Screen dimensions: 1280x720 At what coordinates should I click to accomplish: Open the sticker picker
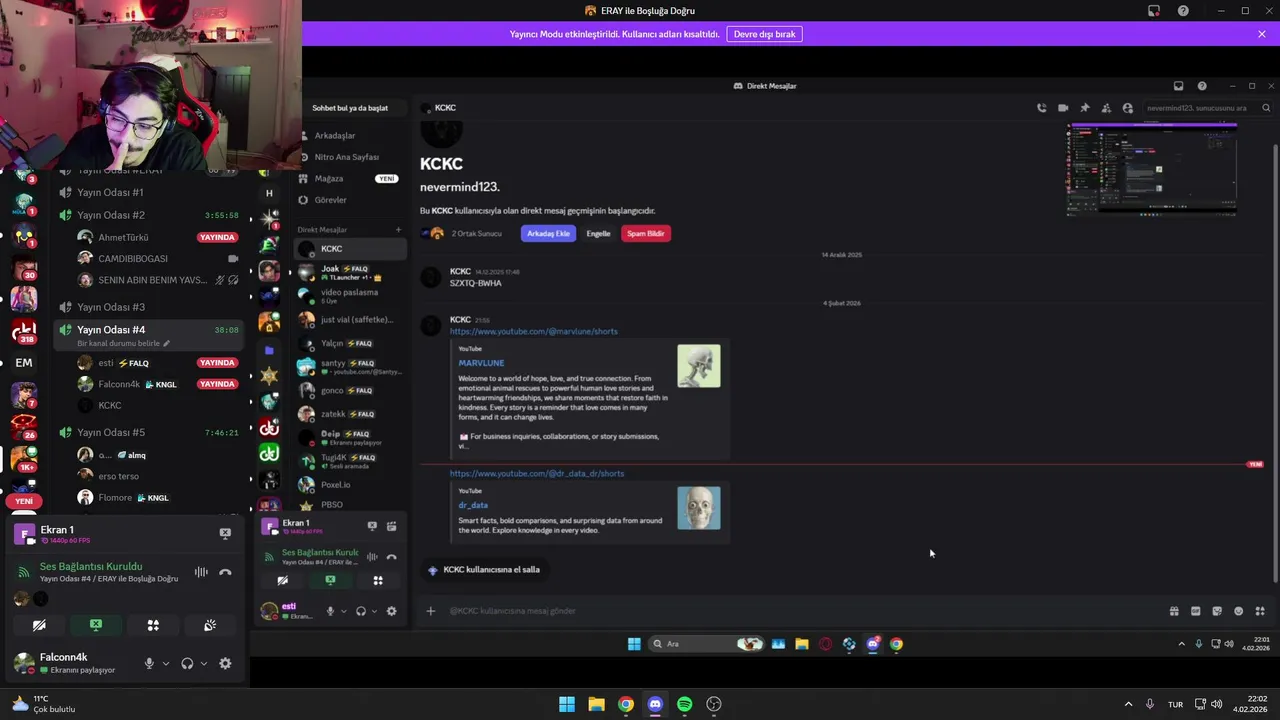click(1217, 611)
